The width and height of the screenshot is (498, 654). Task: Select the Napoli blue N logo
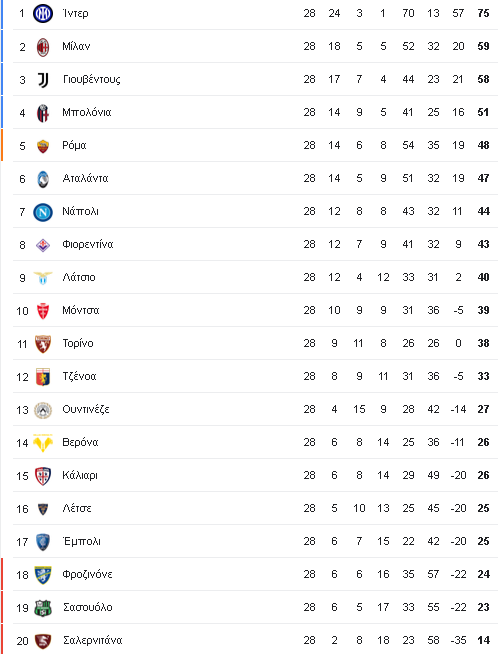click(43, 212)
